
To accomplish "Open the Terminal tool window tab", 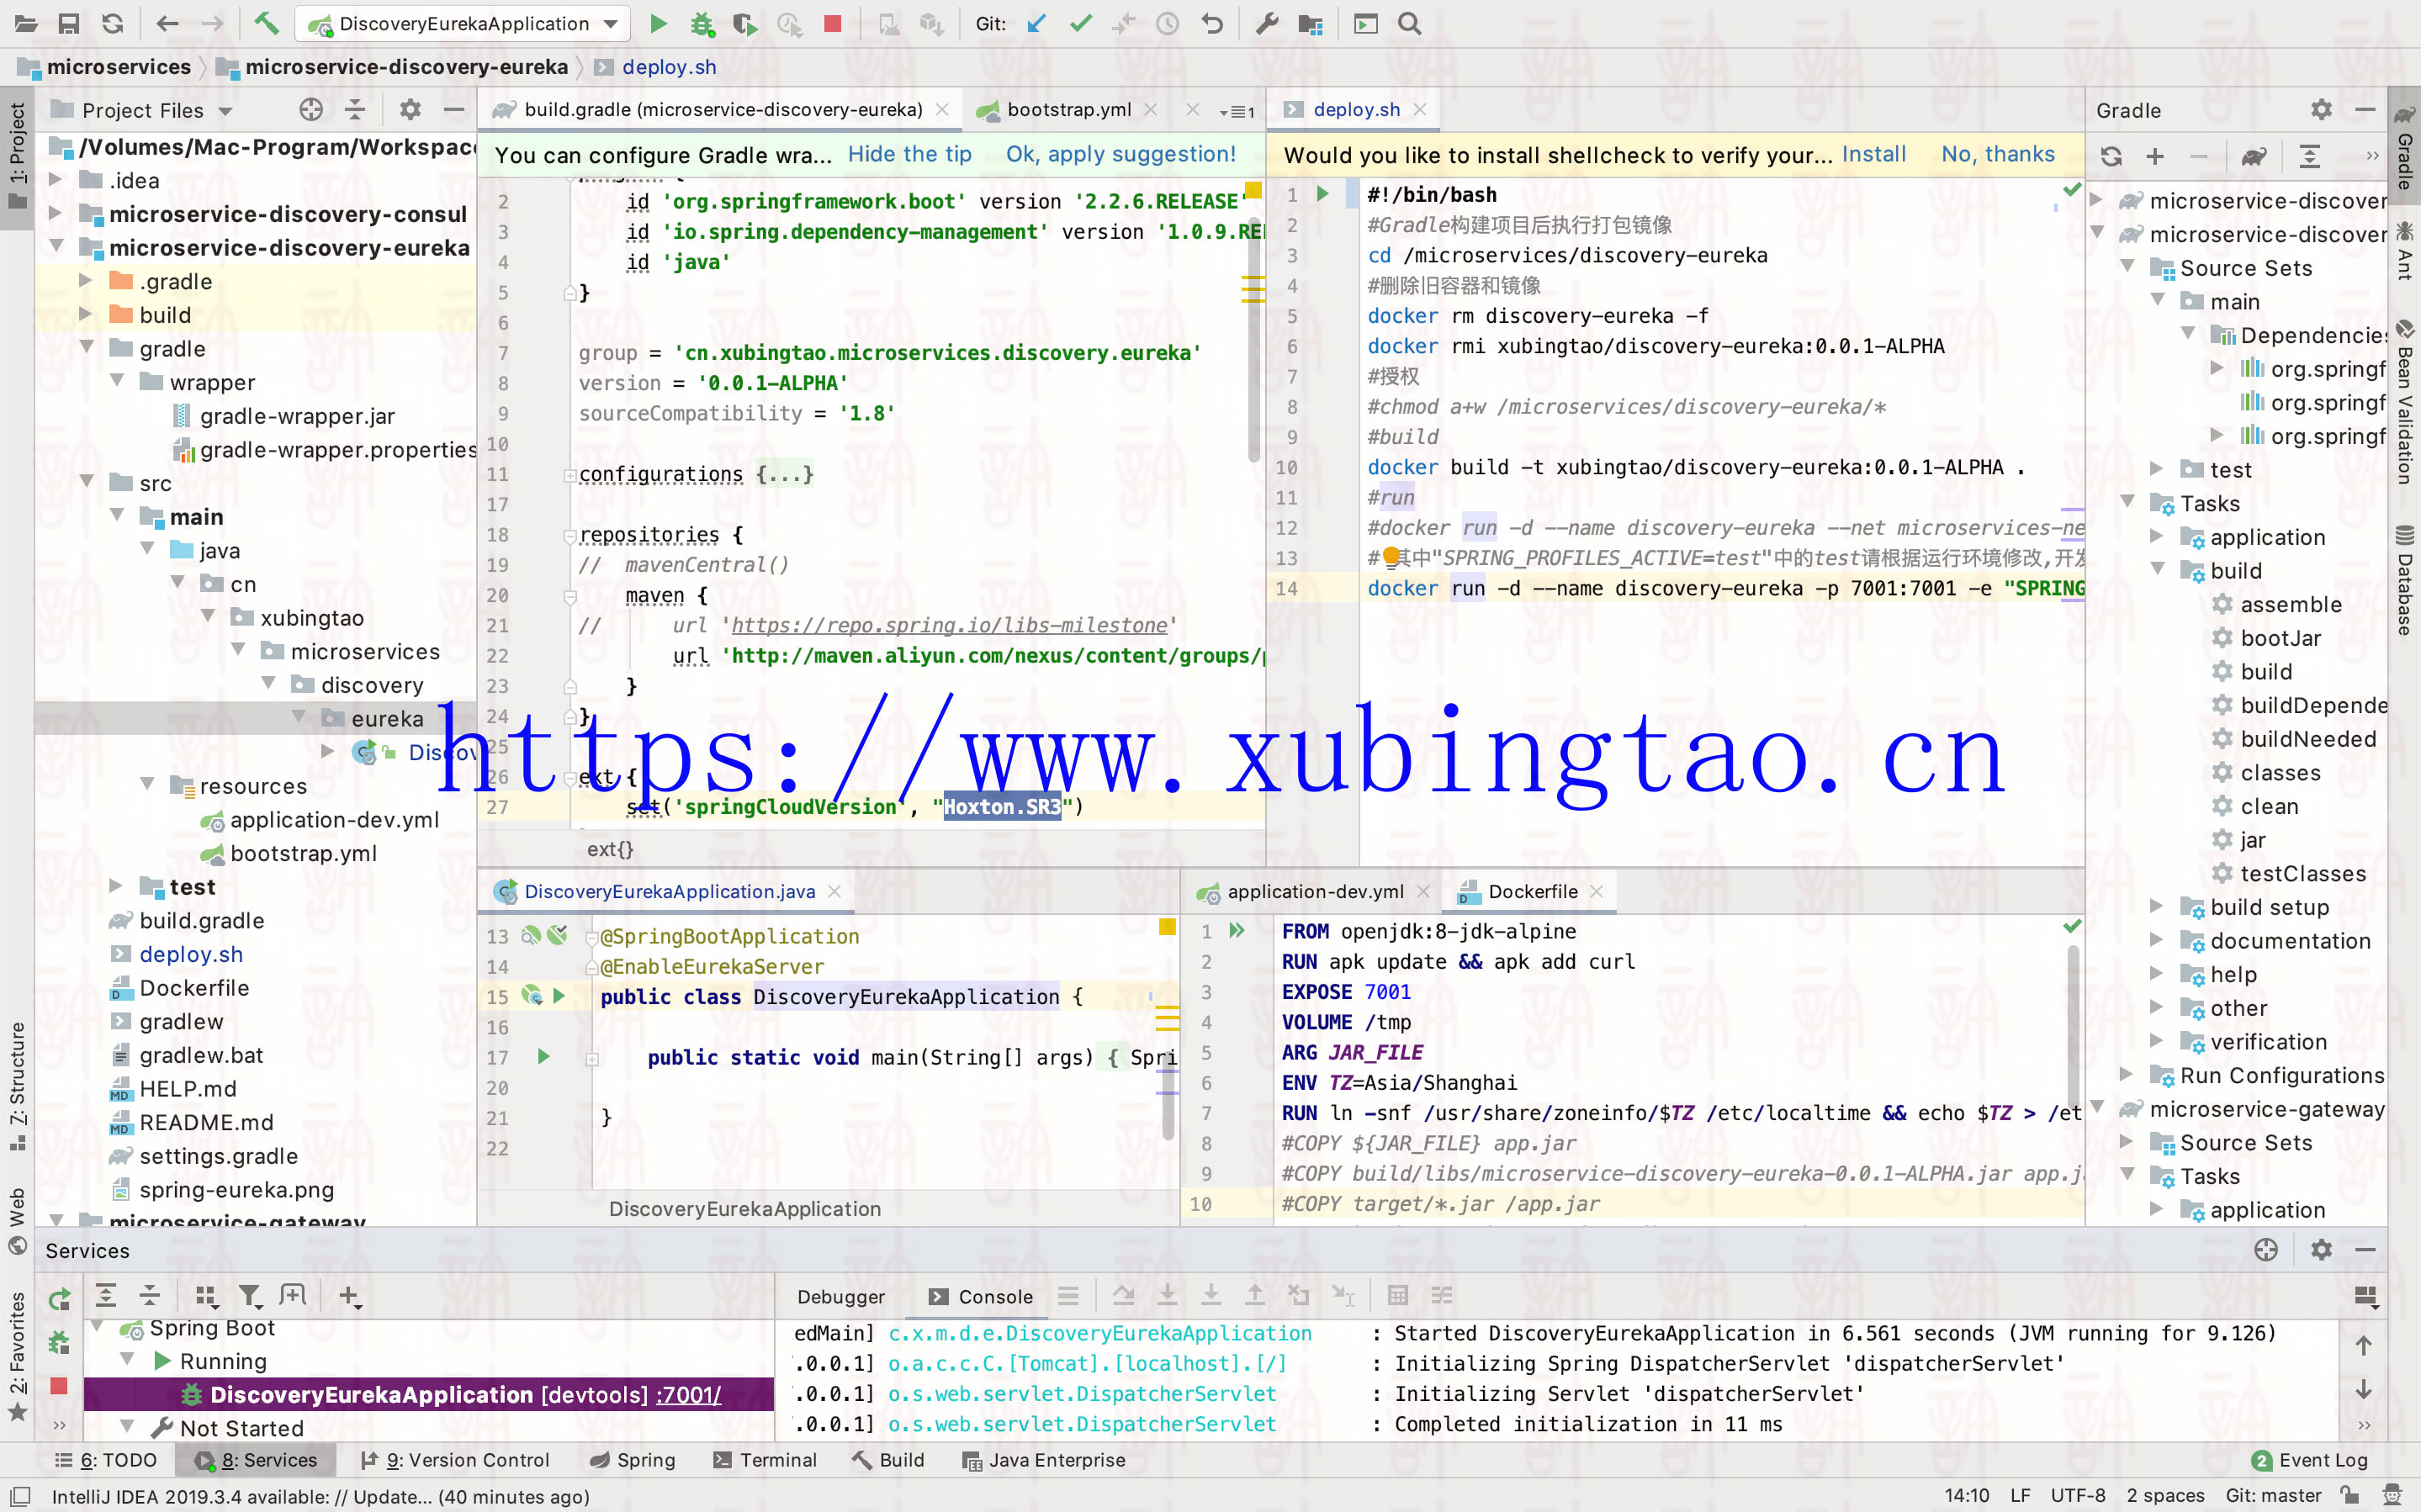I will [764, 1460].
